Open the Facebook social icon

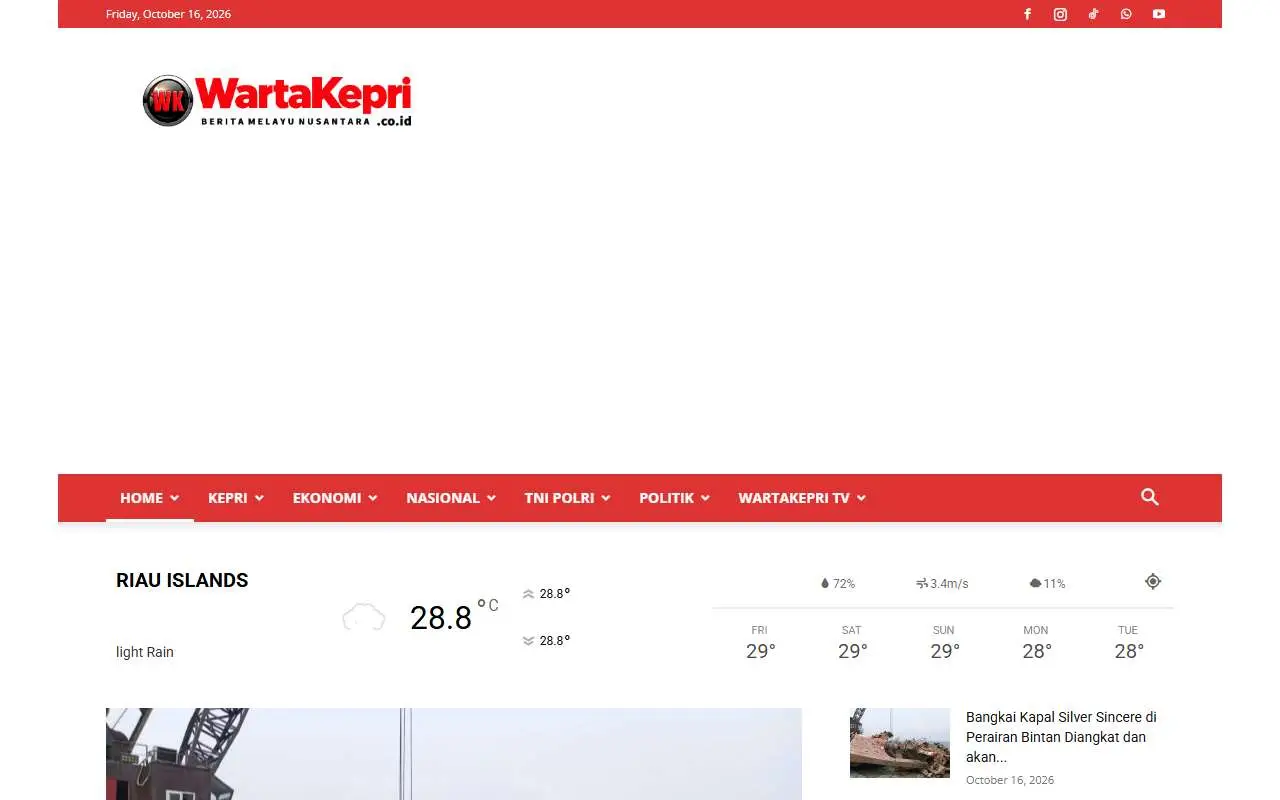[1027, 14]
